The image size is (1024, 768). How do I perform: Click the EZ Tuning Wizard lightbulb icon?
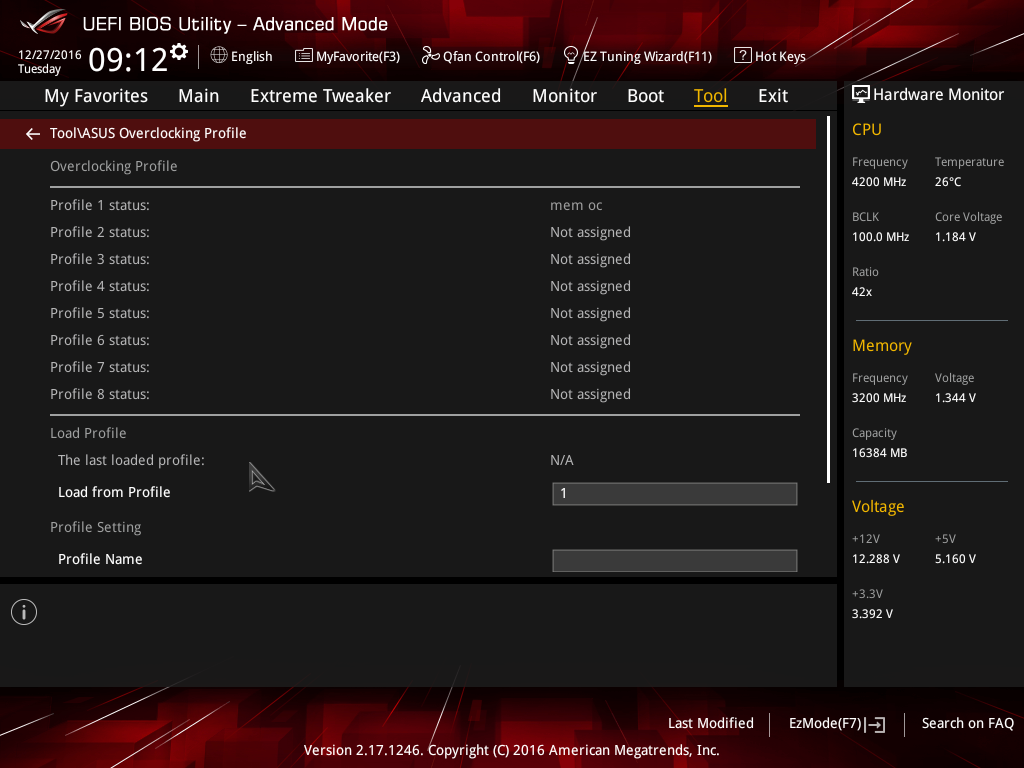(571, 56)
